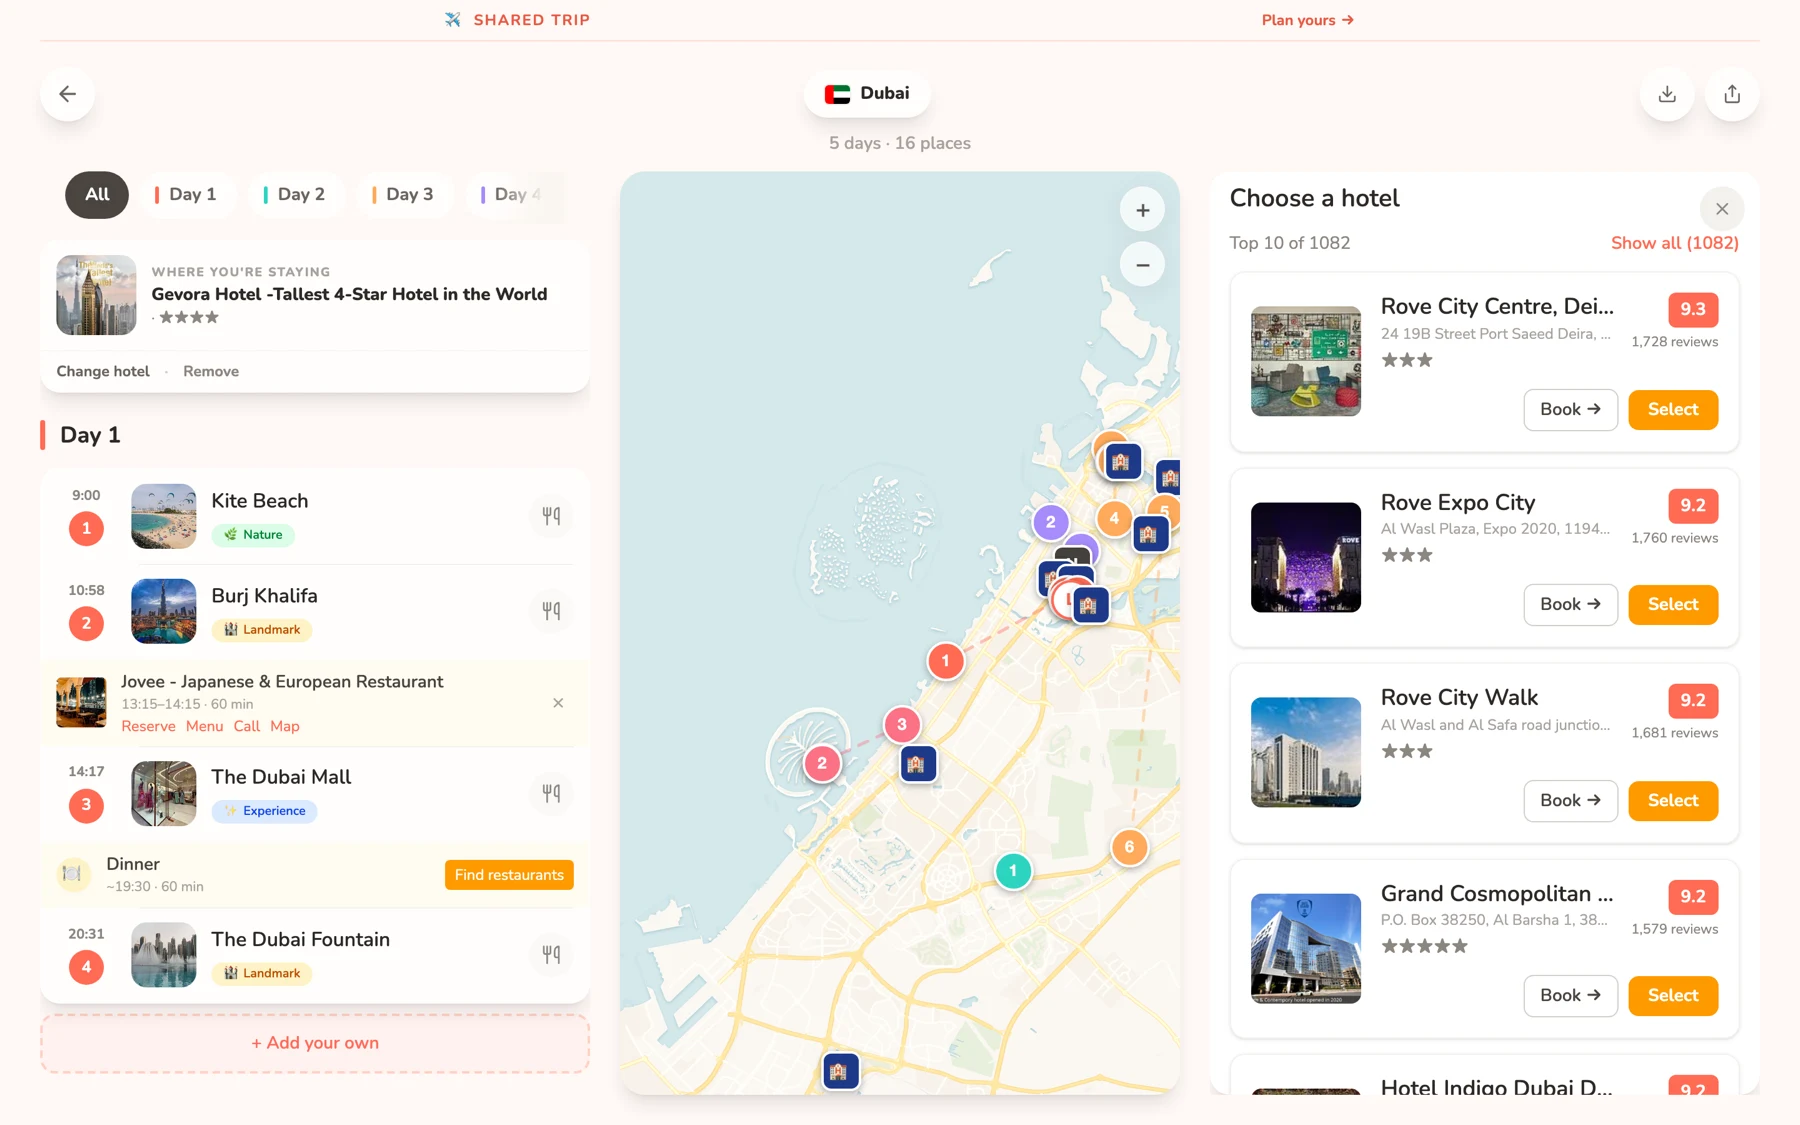Open The Dubai Fountain thumbnail
The width and height of the screenshot is (1800, 1125).
click(x=164, y=954)
